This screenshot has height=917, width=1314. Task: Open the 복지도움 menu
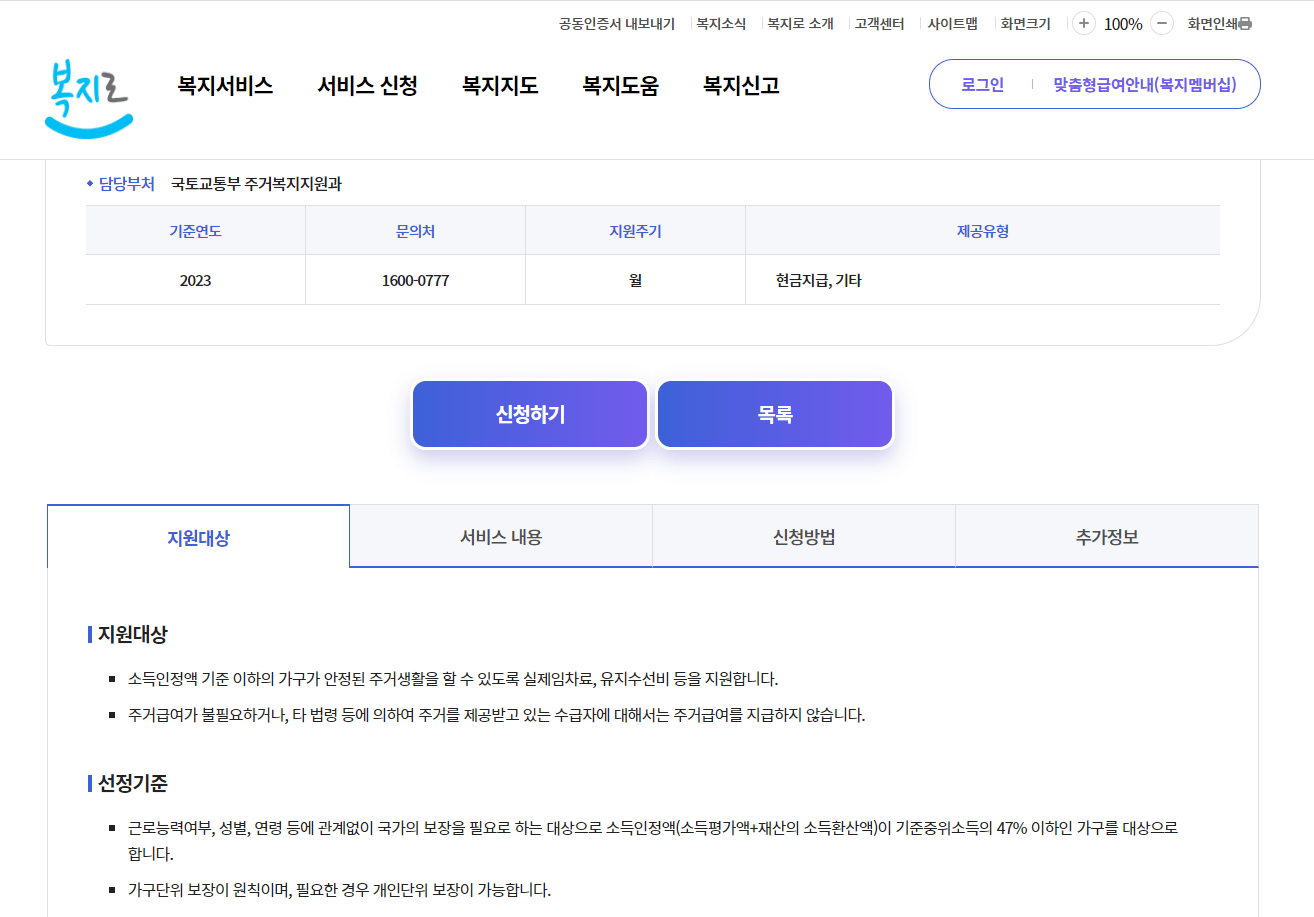(x=619, y=86)
